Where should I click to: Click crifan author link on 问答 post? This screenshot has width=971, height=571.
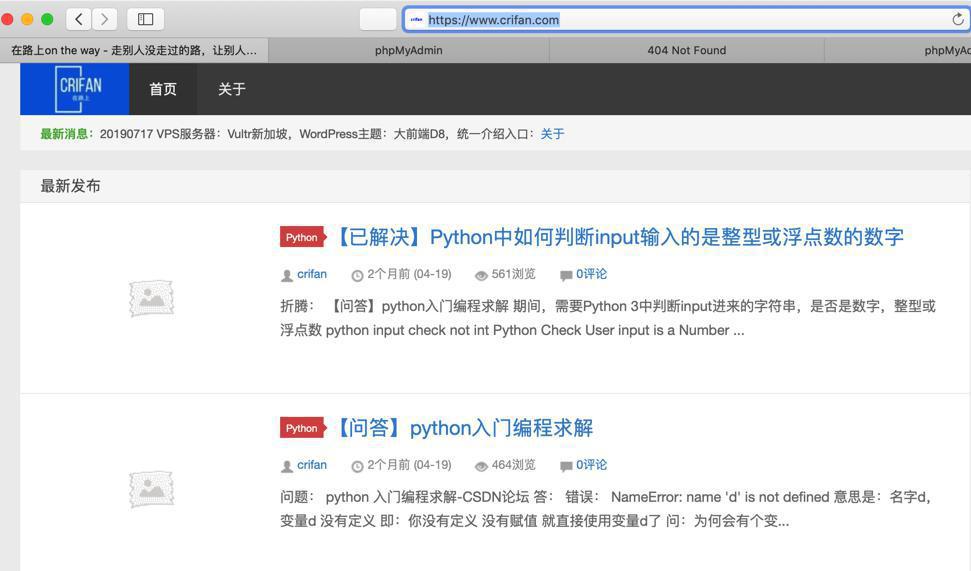(x=311, y=464)
